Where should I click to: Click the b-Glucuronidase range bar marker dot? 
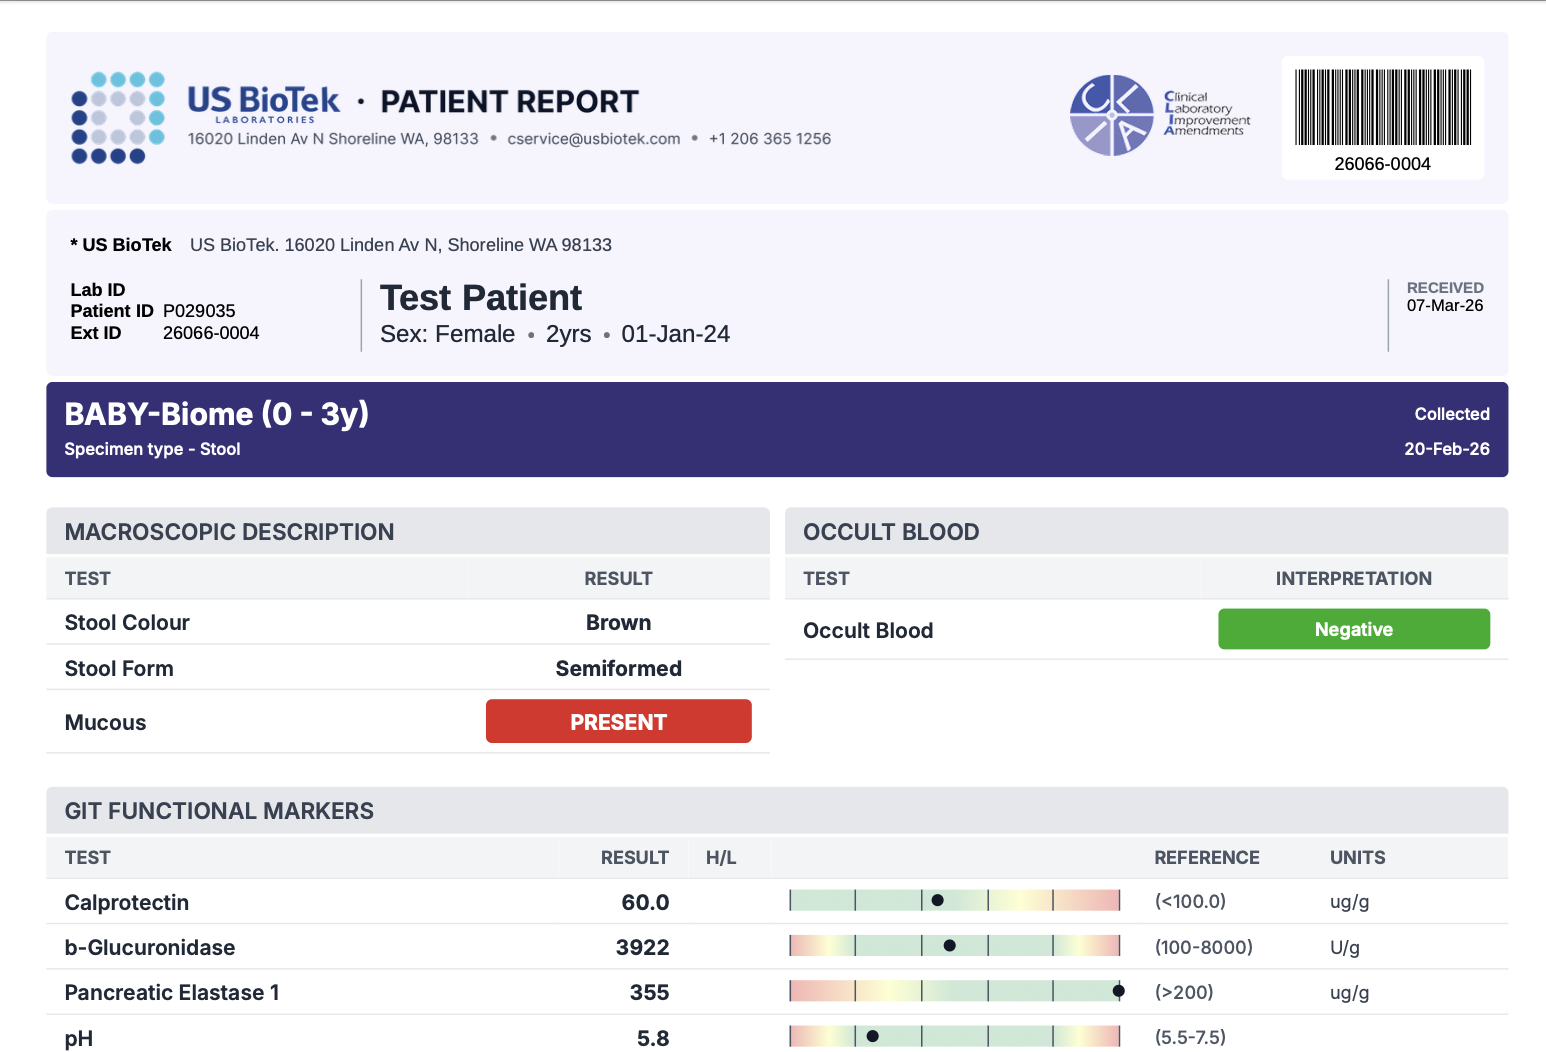pyautogui.click(x=949, y=946)
